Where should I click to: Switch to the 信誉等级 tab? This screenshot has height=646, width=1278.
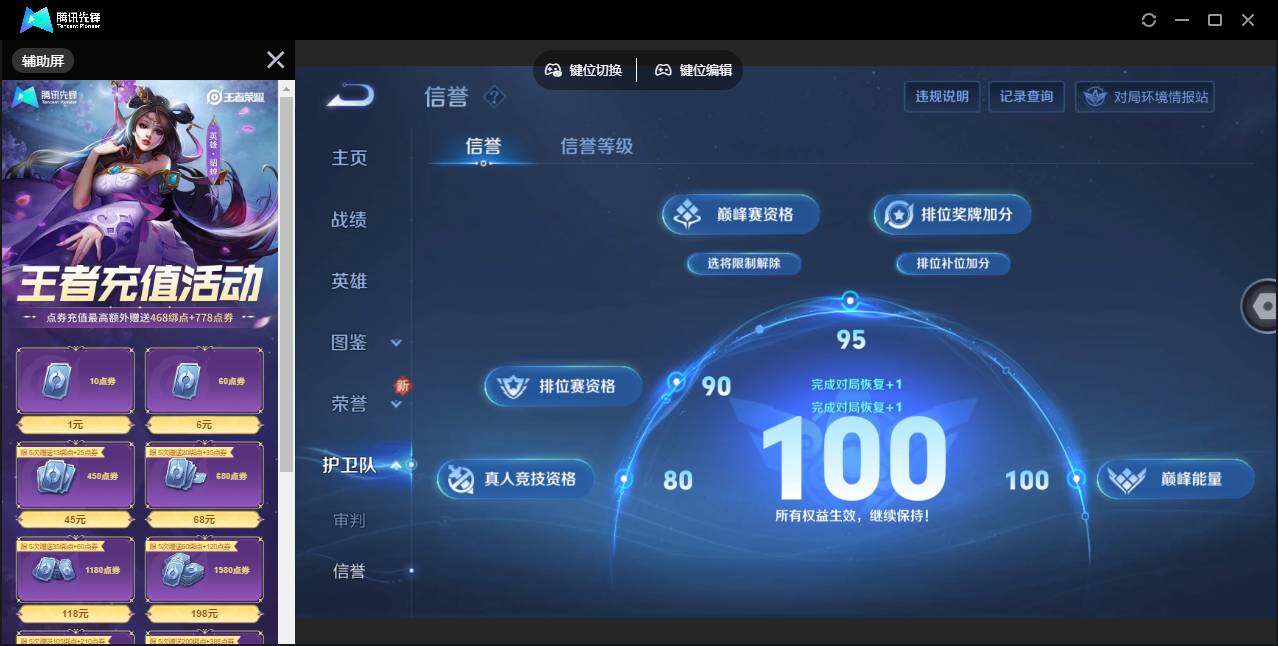(x=596, y=146)
